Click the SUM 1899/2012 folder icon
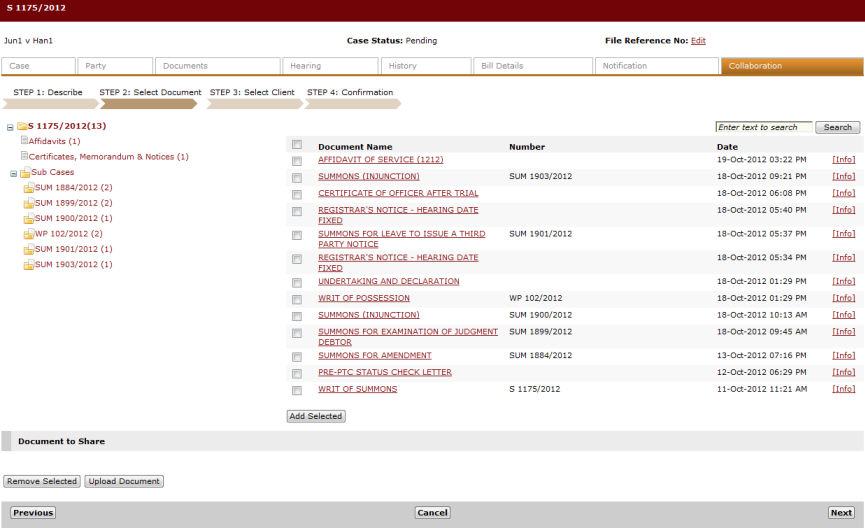The height and width of the screenshot is (528, 865). 29,203
